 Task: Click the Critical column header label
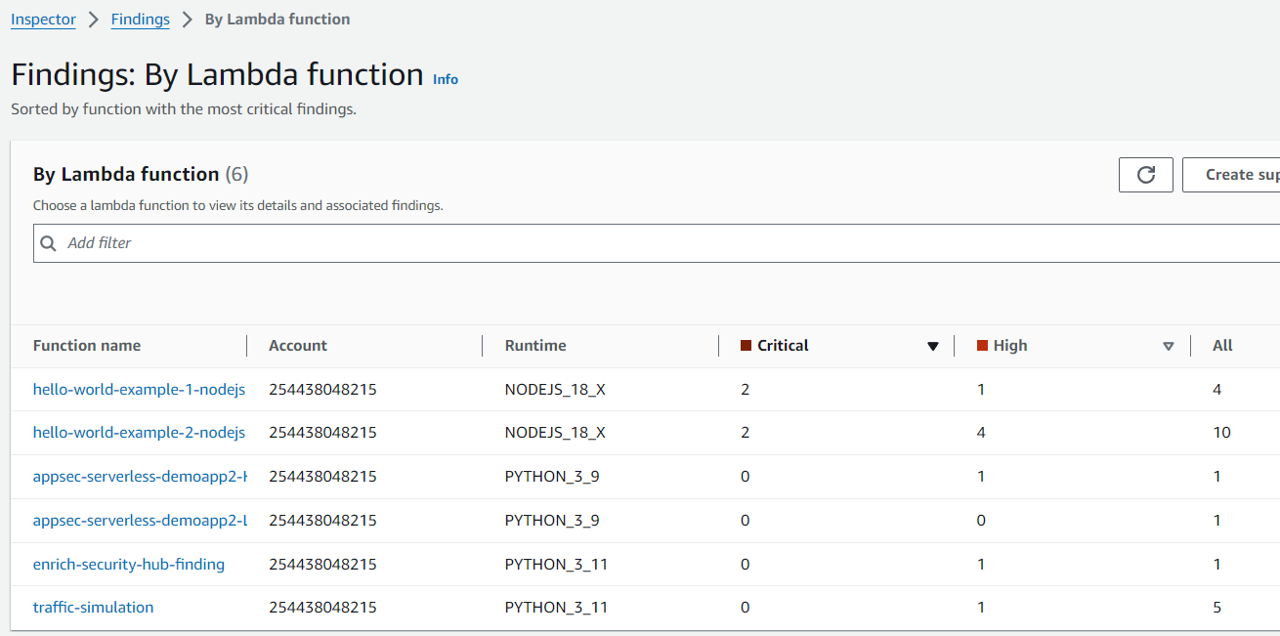[x=783, y=345]
